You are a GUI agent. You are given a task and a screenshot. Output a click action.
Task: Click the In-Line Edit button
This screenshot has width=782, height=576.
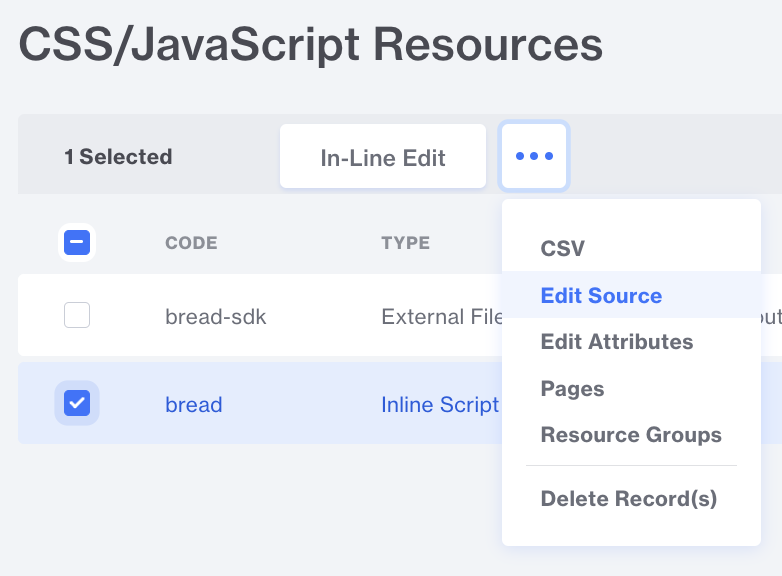pos(383,157)
